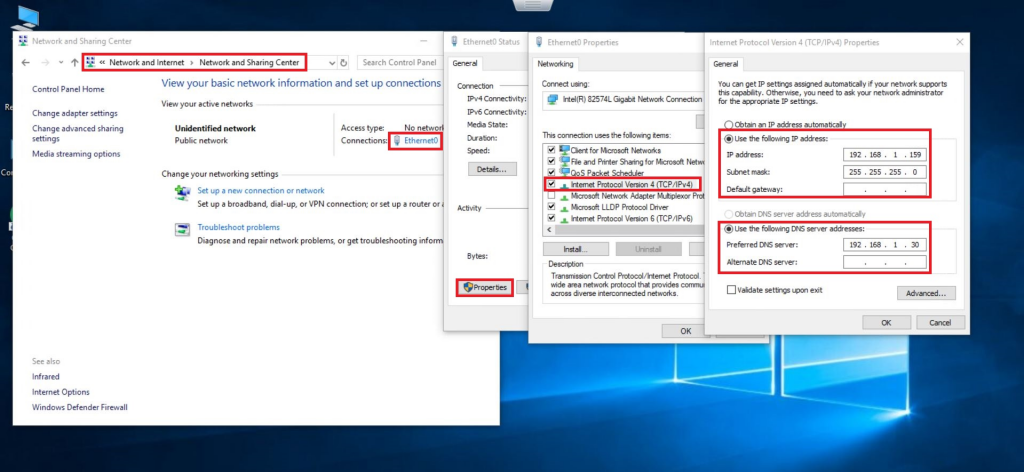Click the Search Control Panel box
Screen dimensions: 1024x472
point(400,62)
